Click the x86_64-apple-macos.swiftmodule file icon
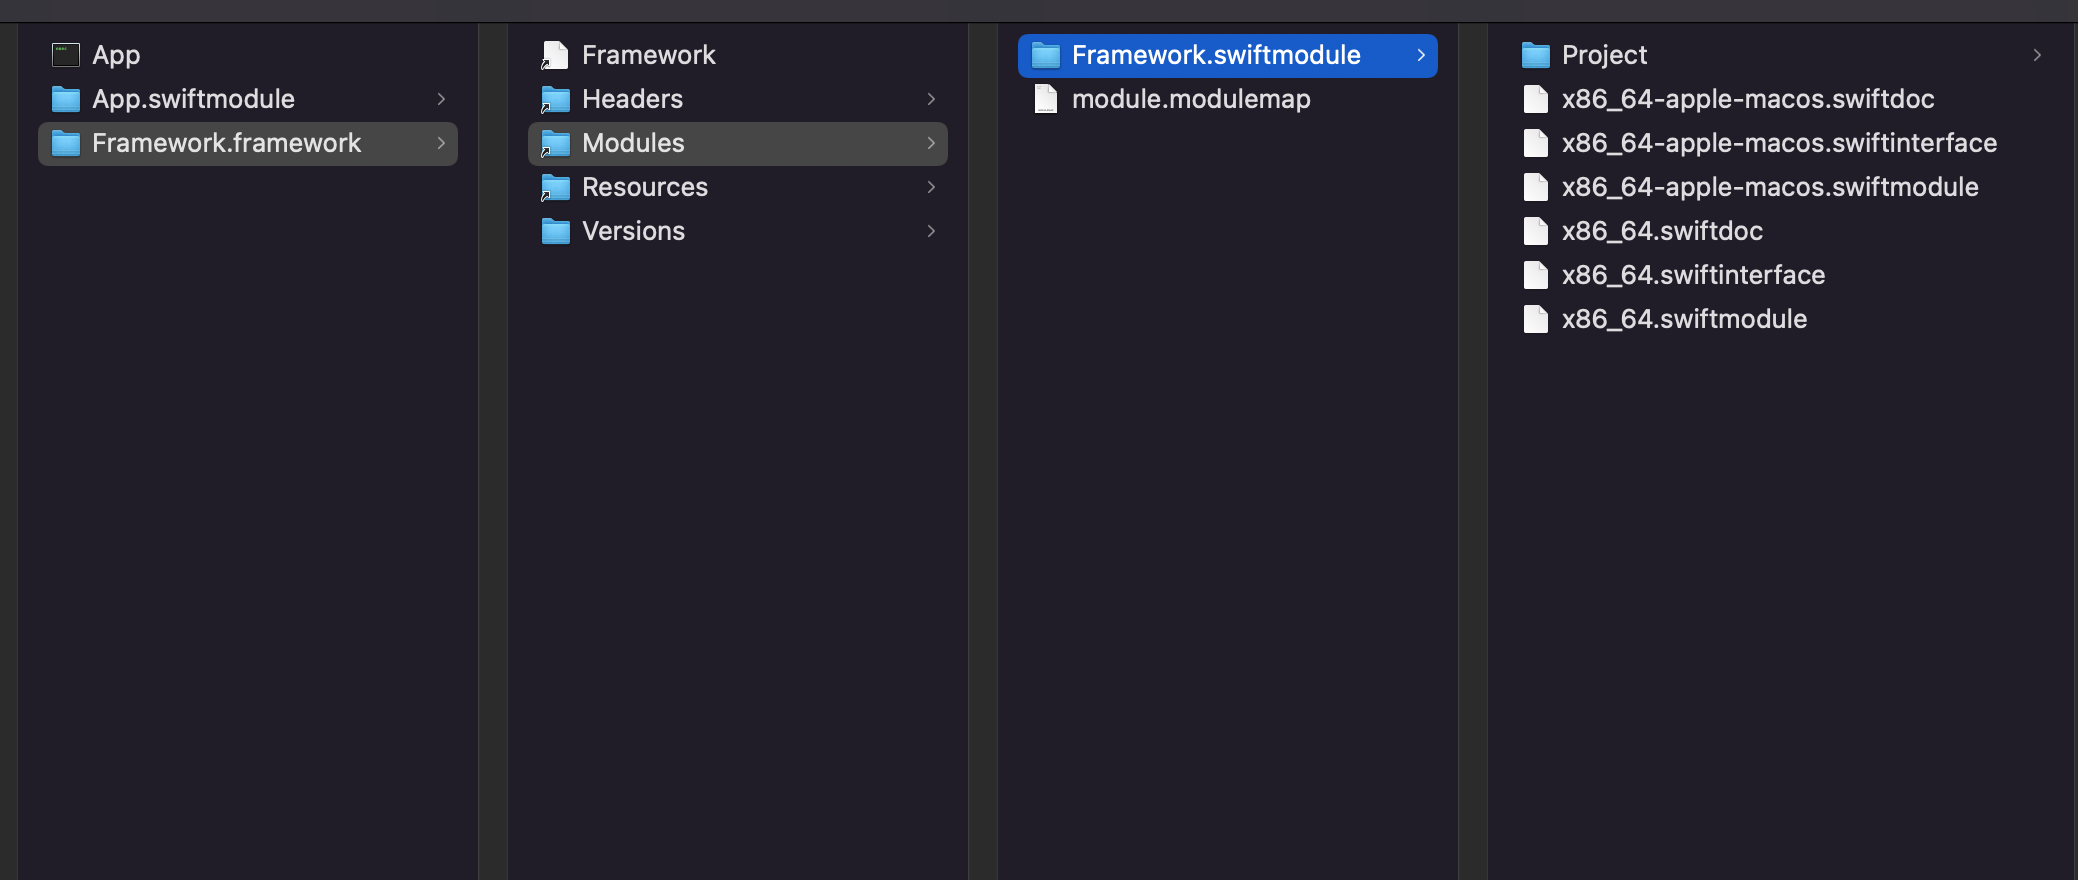This screenshot has width=2078, height=880. point(1536,187)
